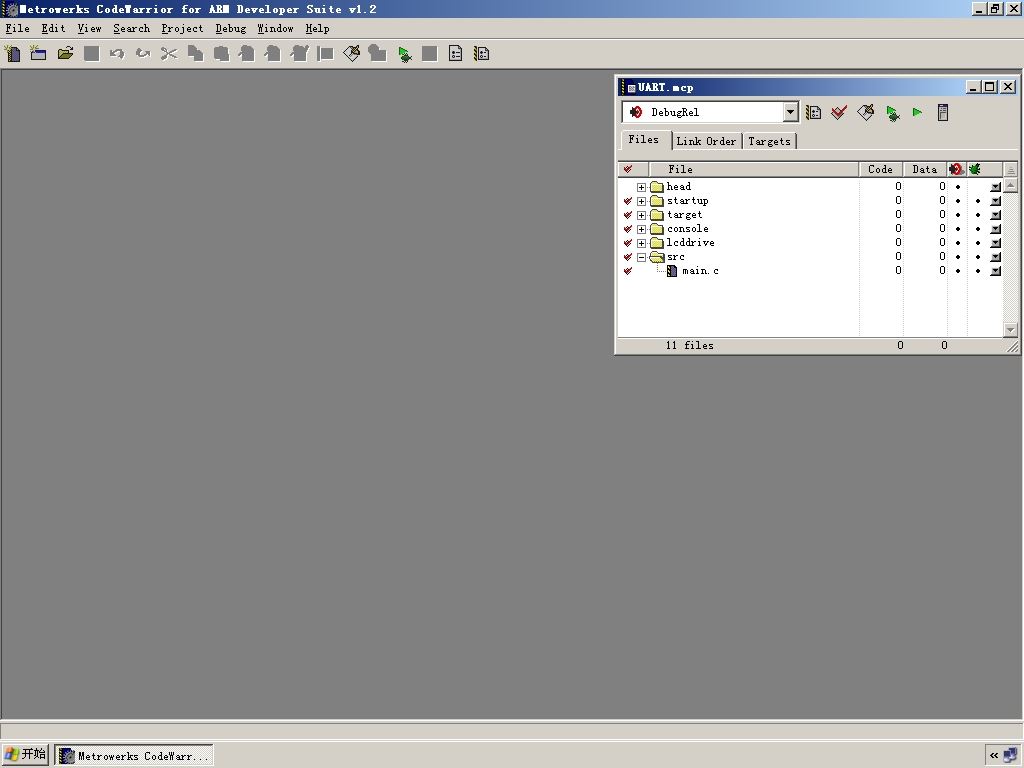This screenshot has width=1024, height=768.
Task: Click the New project window icon in main toolbar
Action: point(39,54)
